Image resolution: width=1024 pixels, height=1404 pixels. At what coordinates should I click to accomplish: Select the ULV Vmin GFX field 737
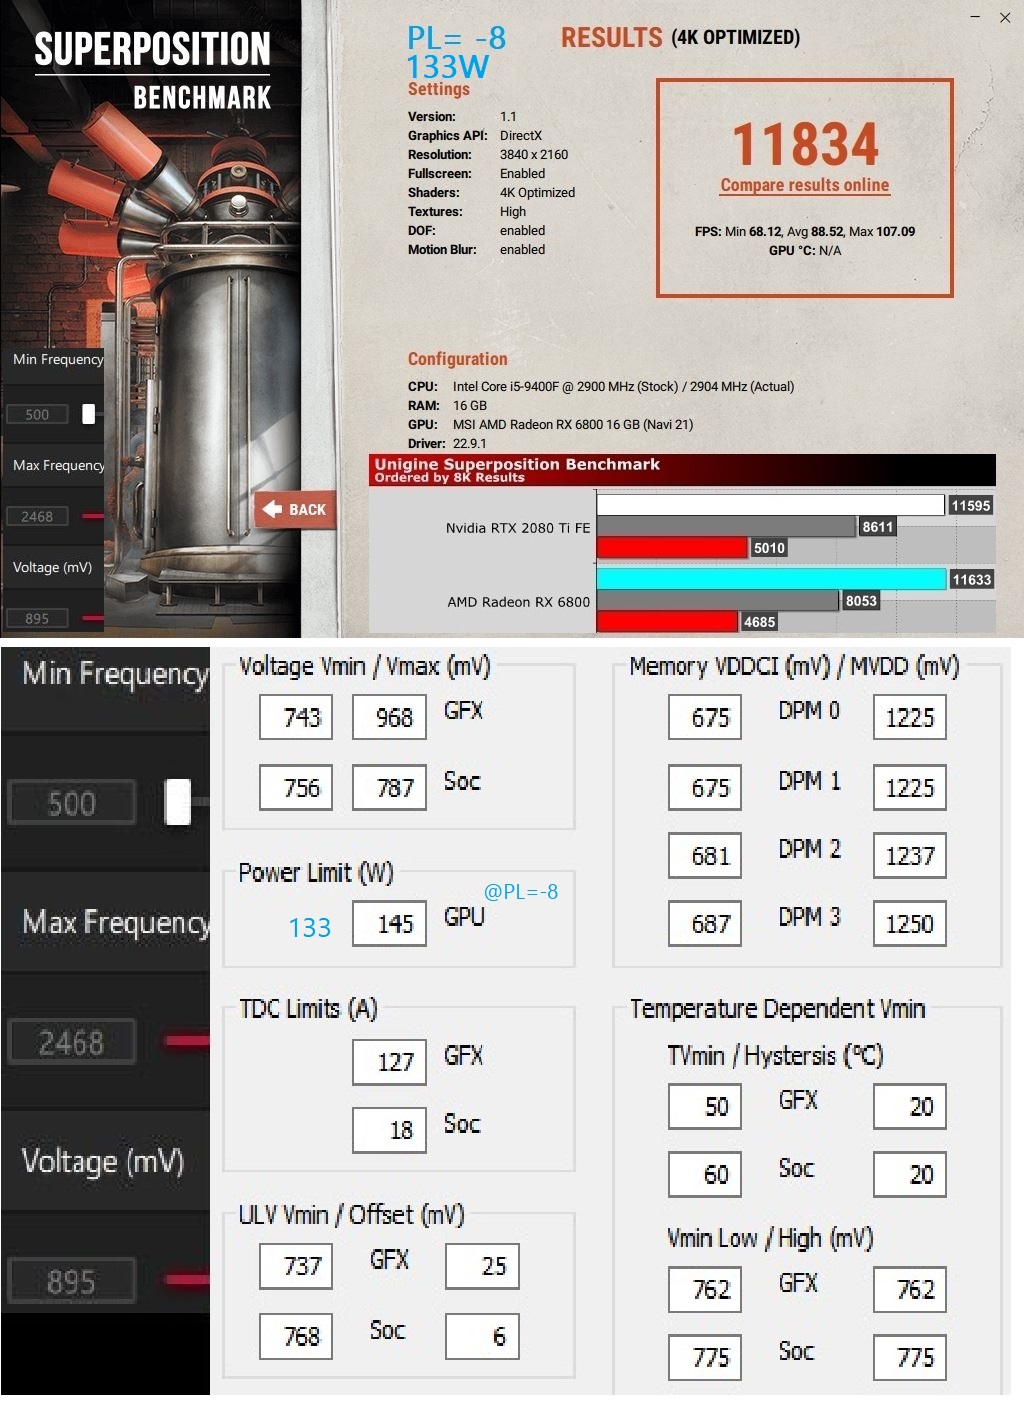[296, 1266]
